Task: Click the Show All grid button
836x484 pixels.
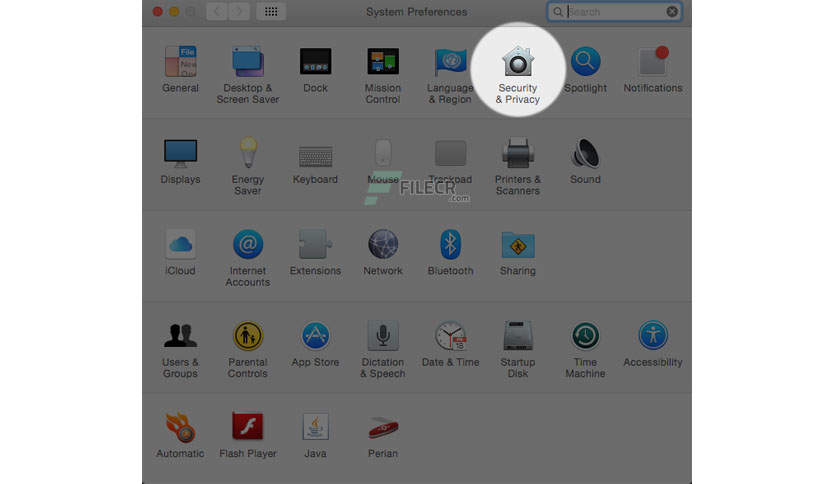Action: click(271, 12)
